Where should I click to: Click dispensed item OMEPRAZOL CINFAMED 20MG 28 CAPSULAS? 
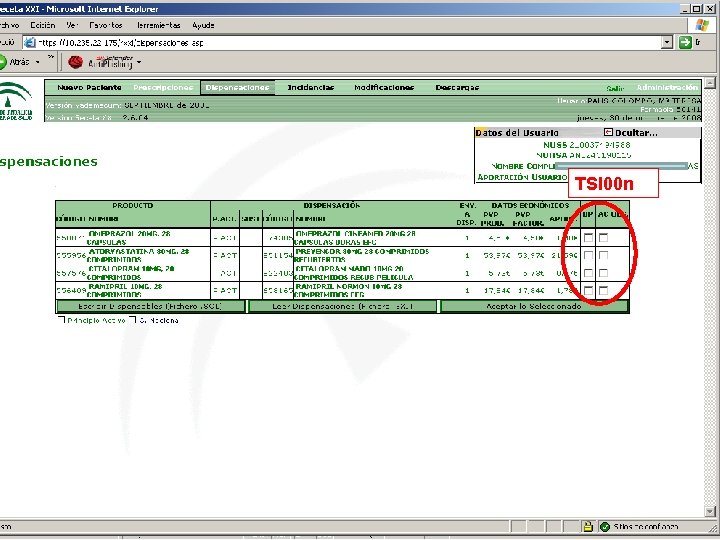(x=355, y=238)
